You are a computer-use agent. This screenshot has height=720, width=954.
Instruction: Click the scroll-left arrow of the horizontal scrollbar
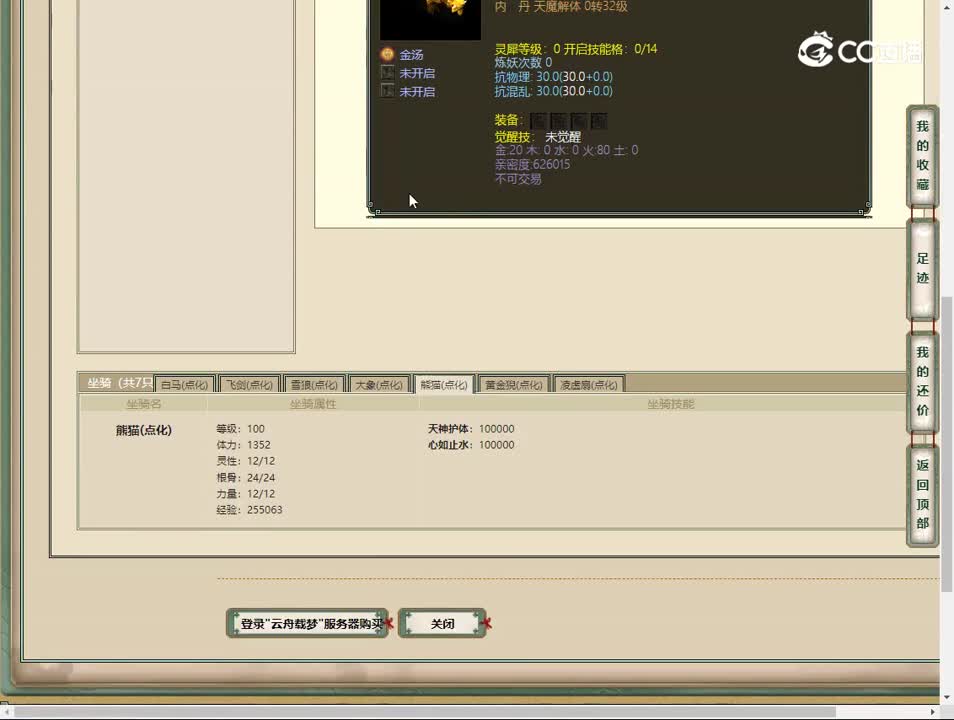click(x=5, y=711)
